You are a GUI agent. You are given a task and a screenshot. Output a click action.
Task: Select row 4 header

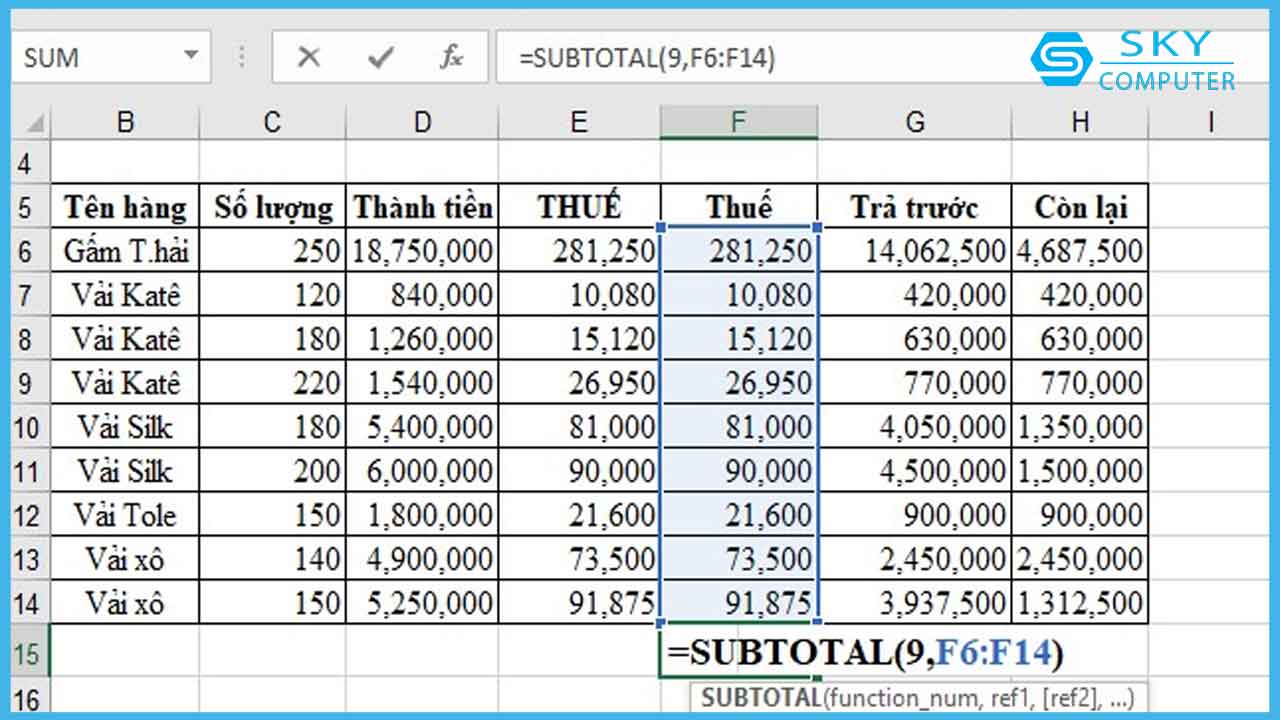(30, 161)
